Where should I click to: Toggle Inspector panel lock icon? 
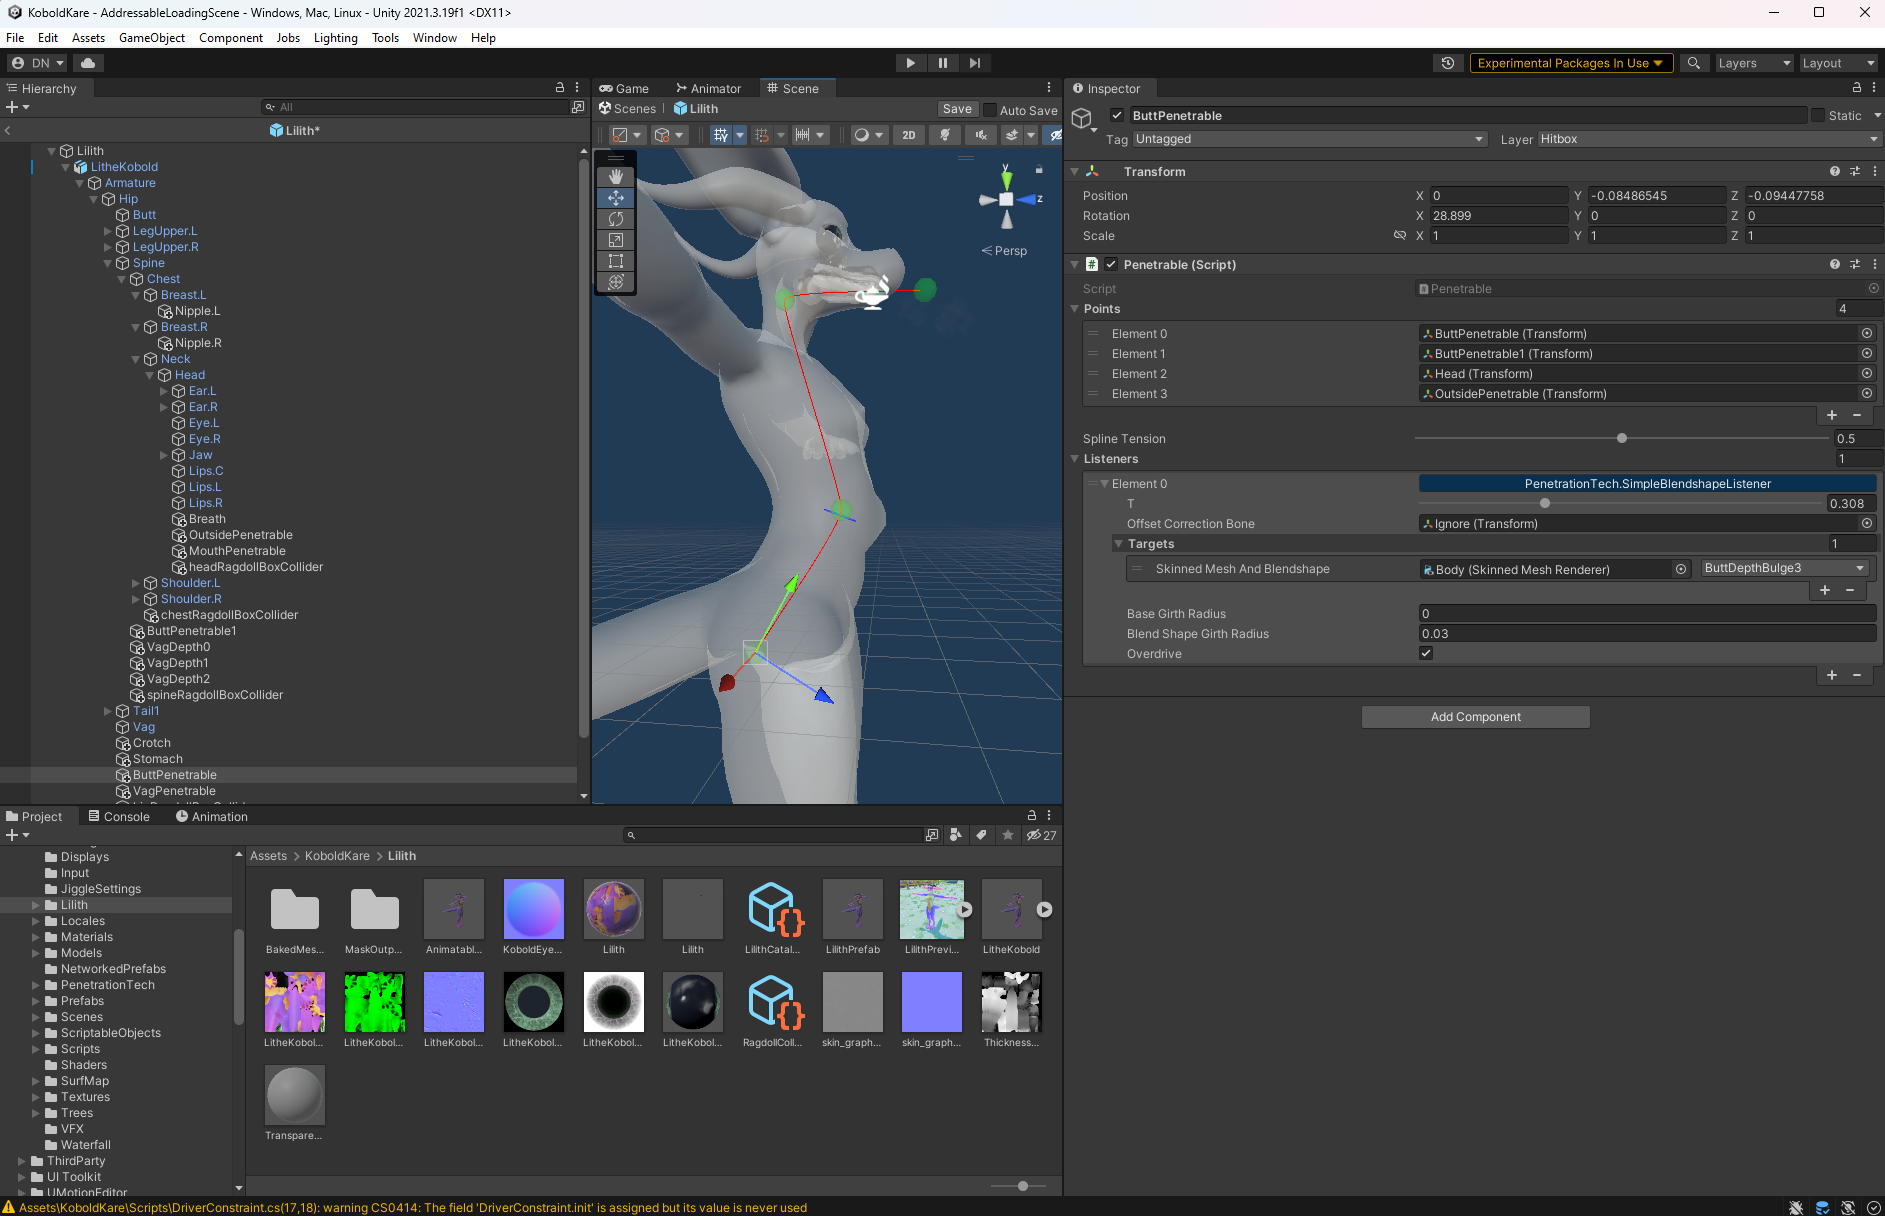pyautogui.click(x=1857, y=88)
